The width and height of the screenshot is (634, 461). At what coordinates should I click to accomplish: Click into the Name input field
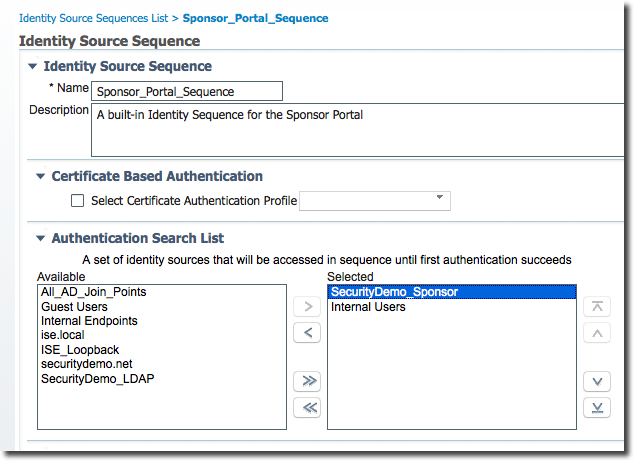(x=187, y=91)
